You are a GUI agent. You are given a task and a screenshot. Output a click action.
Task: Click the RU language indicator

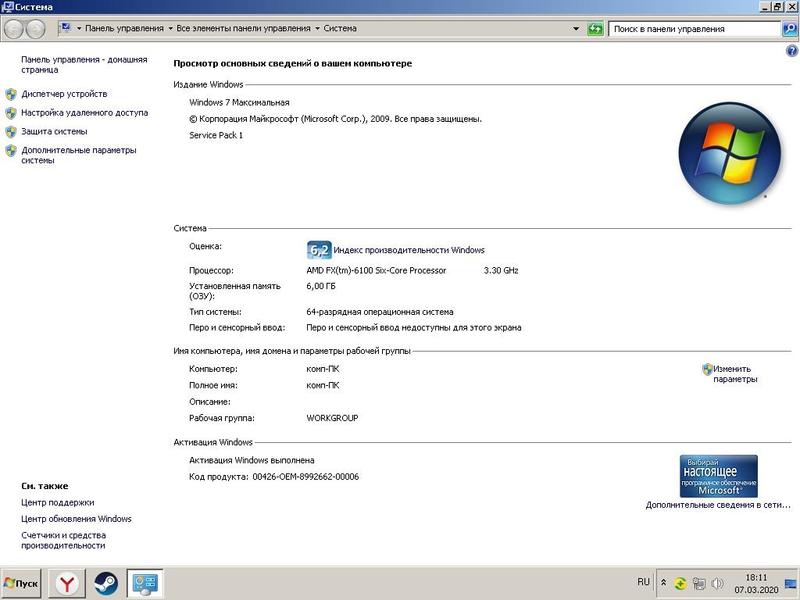(x=643, y=582)
